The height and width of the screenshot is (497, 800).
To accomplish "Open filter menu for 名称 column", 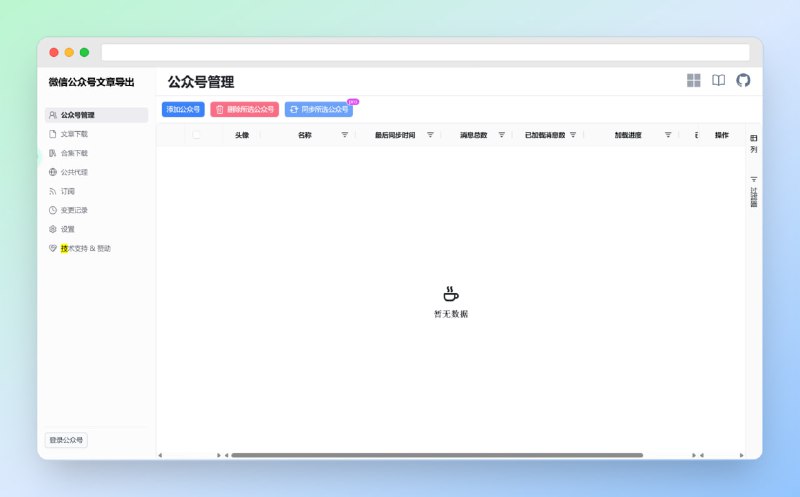I will pos(344,135).
